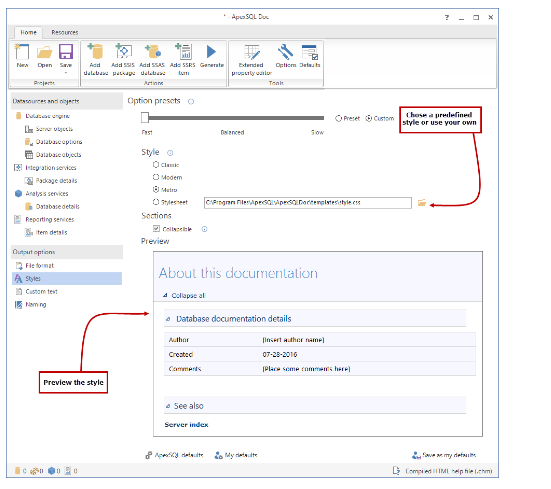Open the Extended property editor
This screenshot has width=551, height=489.
pos(252,52)
